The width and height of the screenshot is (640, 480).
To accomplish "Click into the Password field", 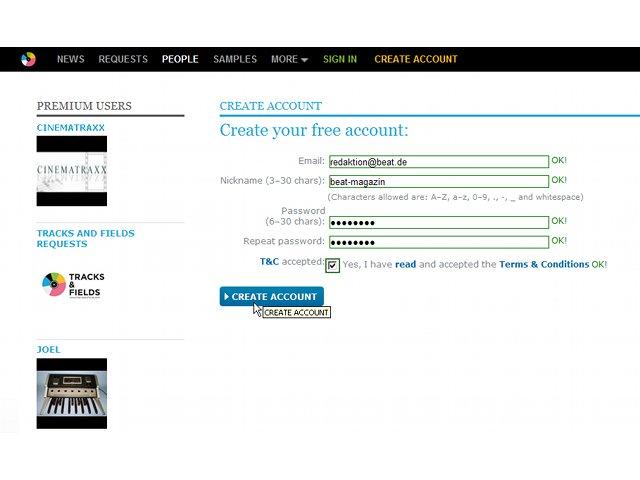I will (439, 222).
